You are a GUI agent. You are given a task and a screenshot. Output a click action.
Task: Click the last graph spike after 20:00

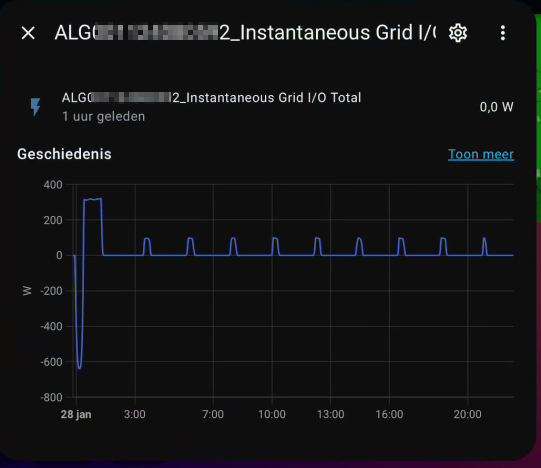(484, 246)
